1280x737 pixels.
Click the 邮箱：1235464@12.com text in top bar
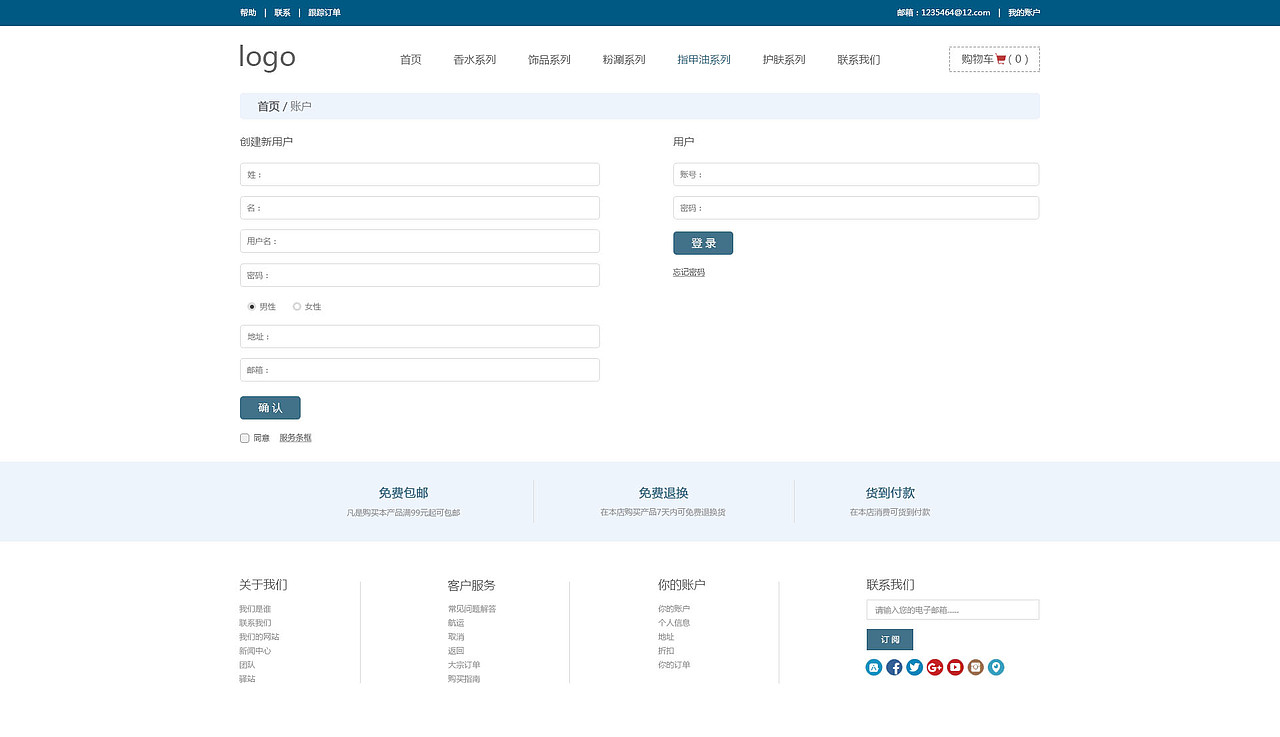(x=943, y=13)
